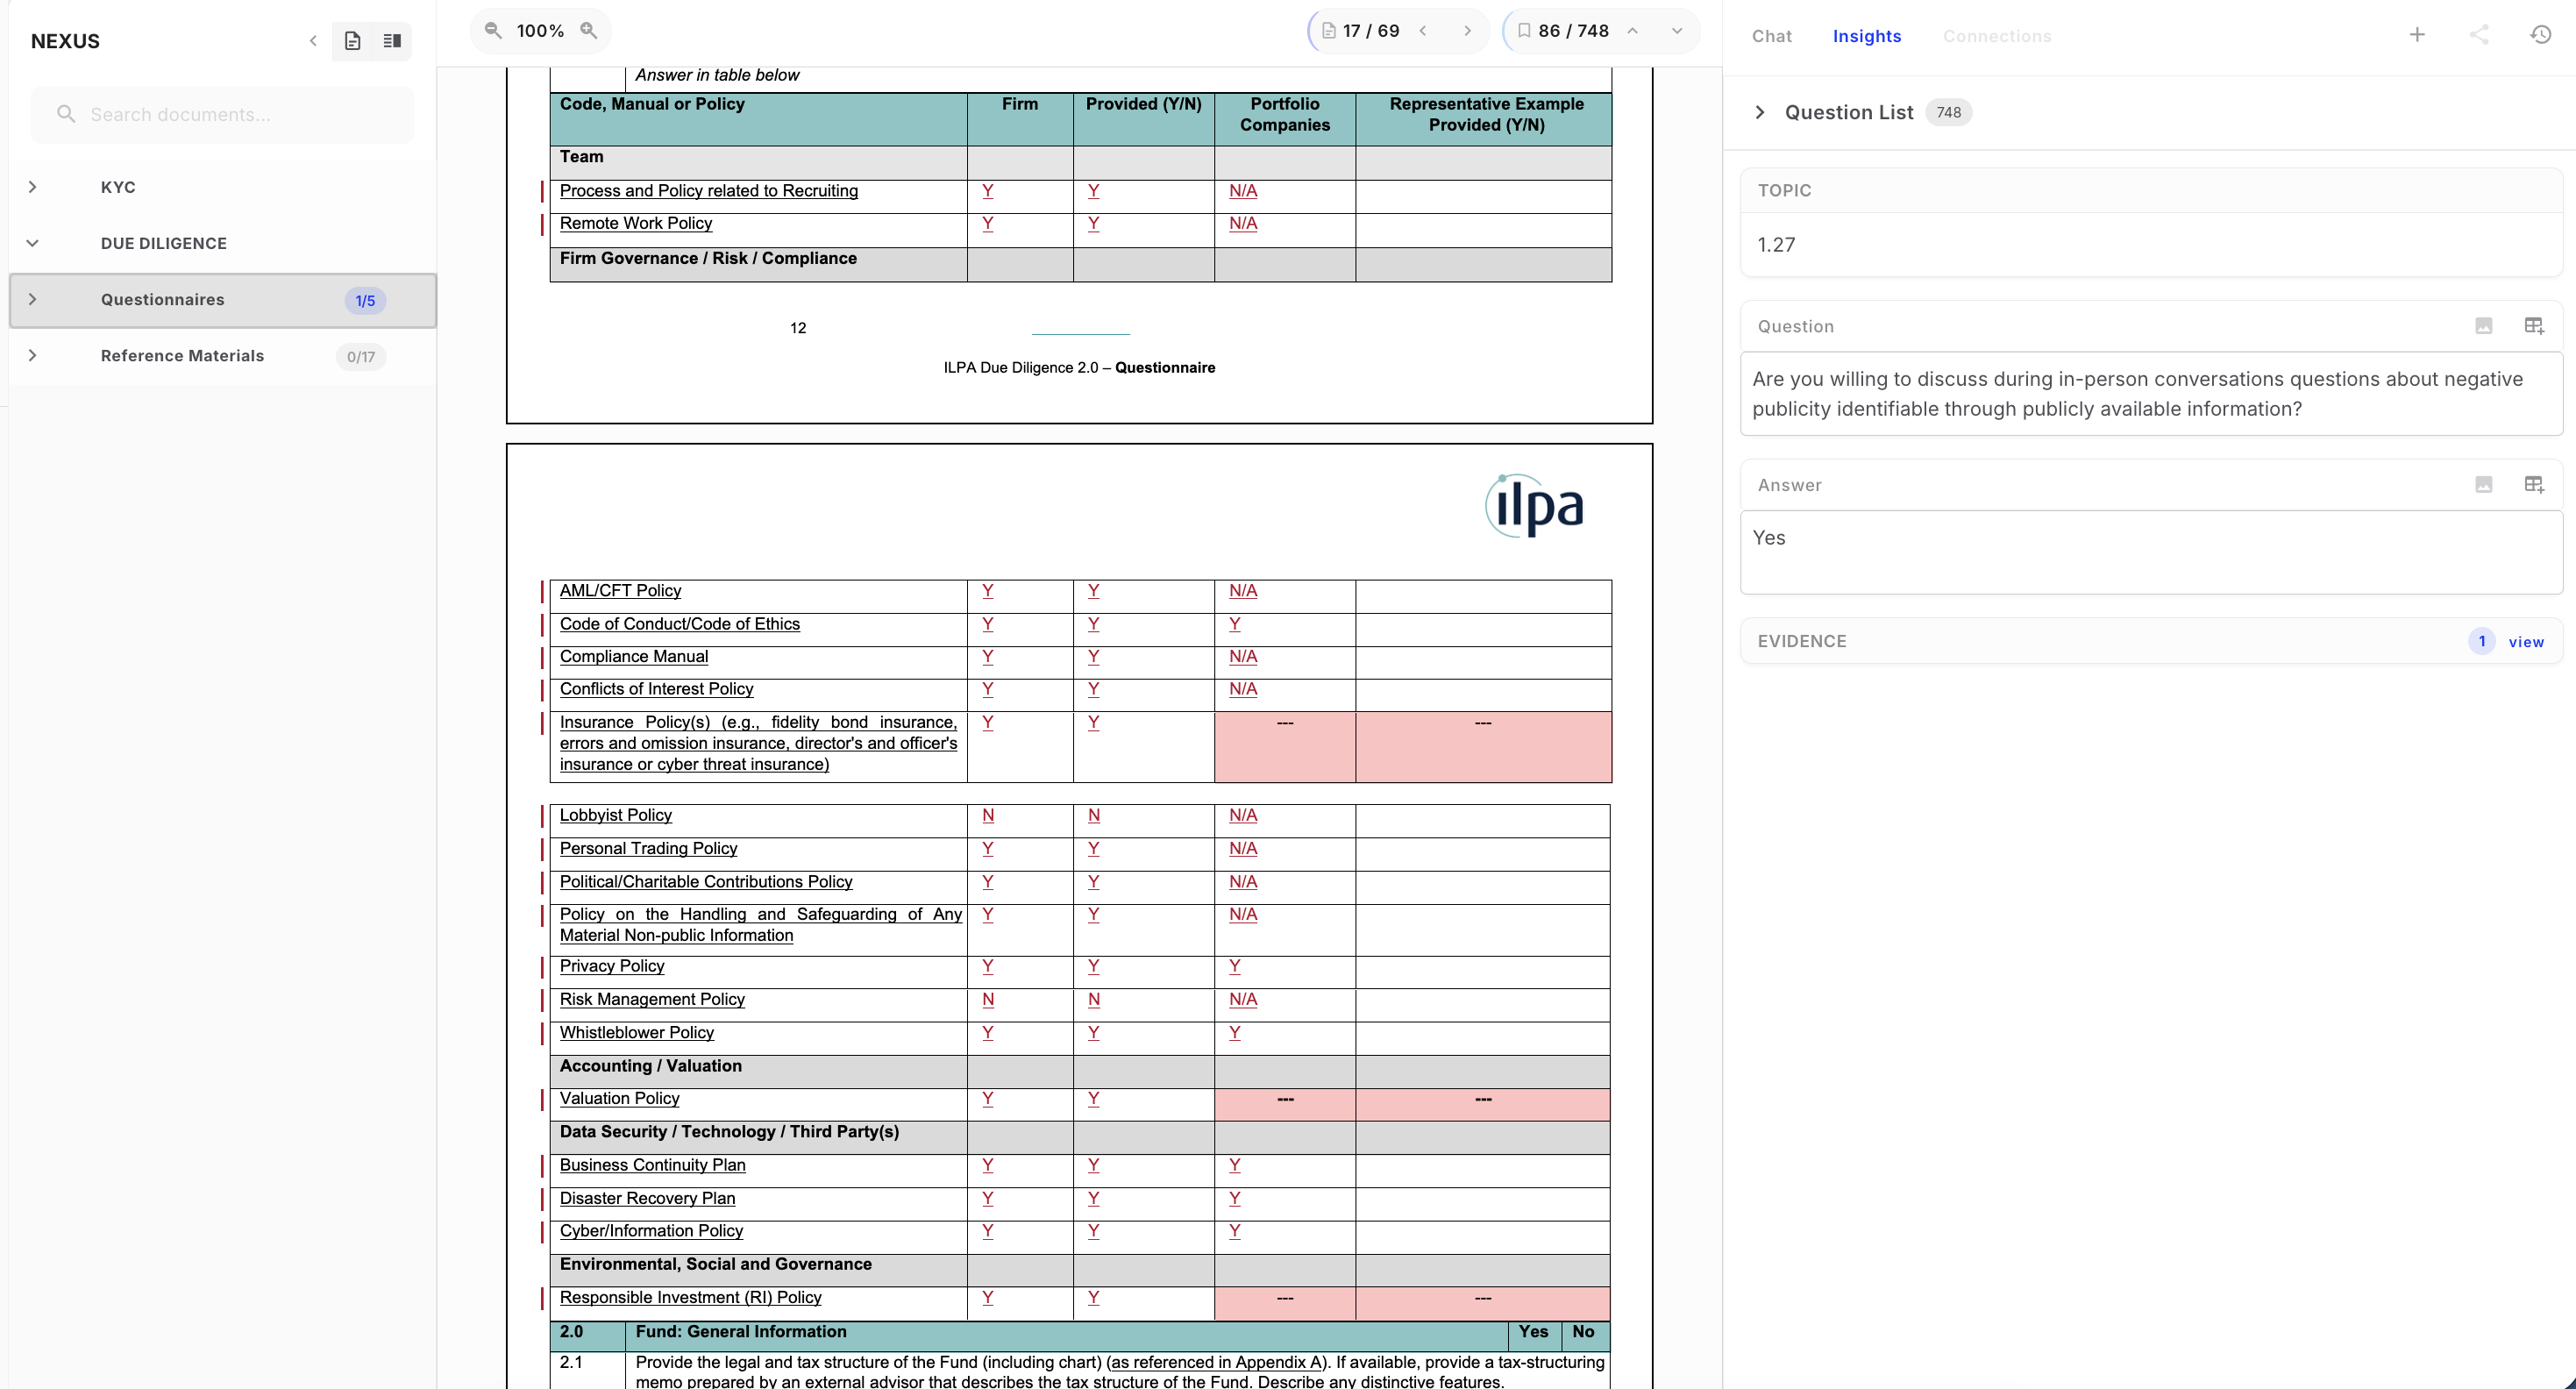Click the document search field
This screenshot has width=2576, height=1389.
tap(222, 114)
